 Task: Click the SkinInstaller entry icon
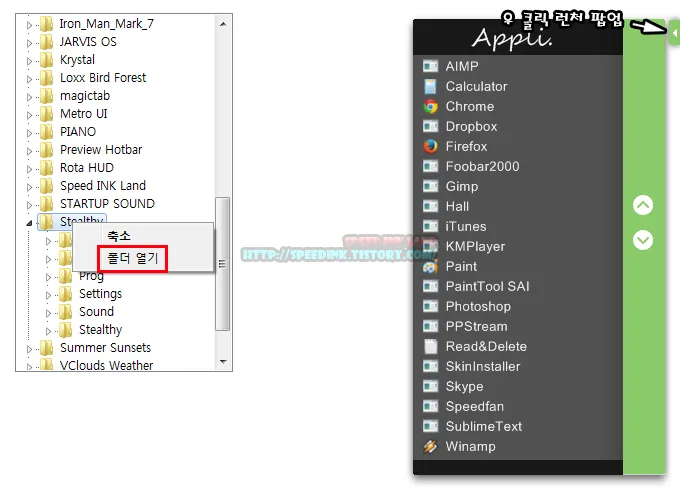tap(430, 366)
